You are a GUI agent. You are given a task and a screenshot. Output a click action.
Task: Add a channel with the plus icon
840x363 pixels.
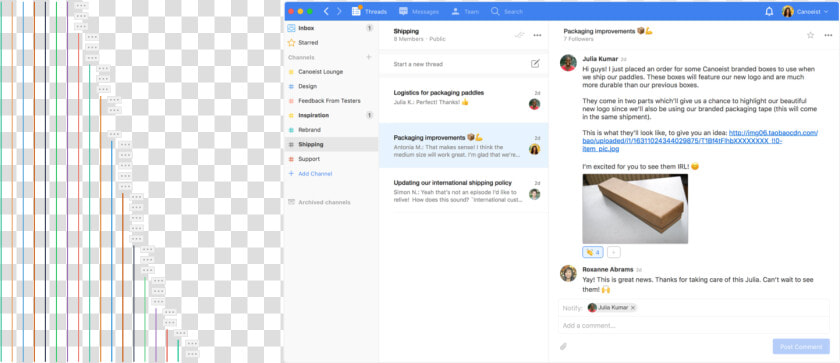click(x=368, y=57)
